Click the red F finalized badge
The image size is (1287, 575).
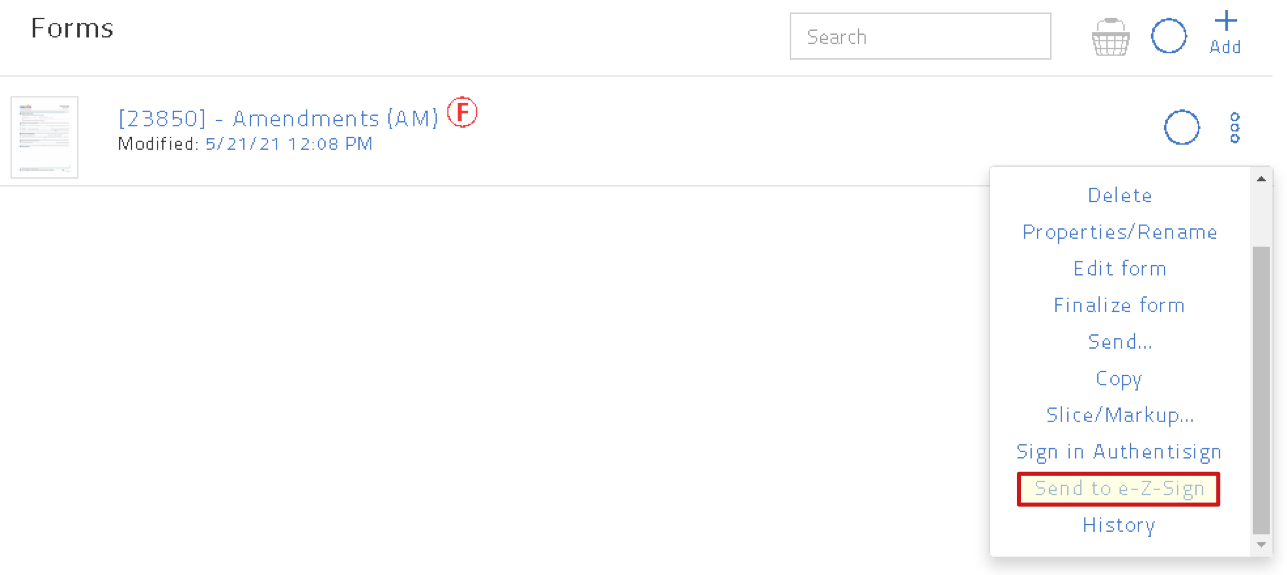click(x=462, y=112)
